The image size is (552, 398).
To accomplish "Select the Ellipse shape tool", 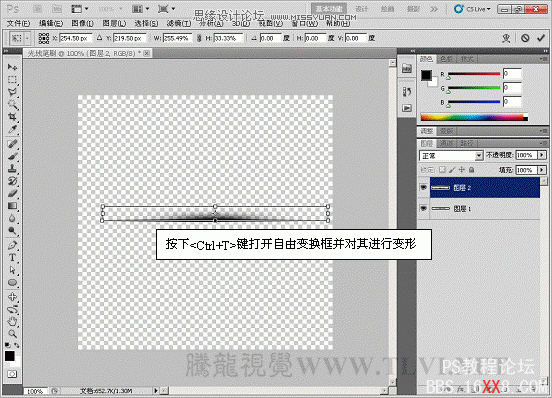I will tap(12, 283).
